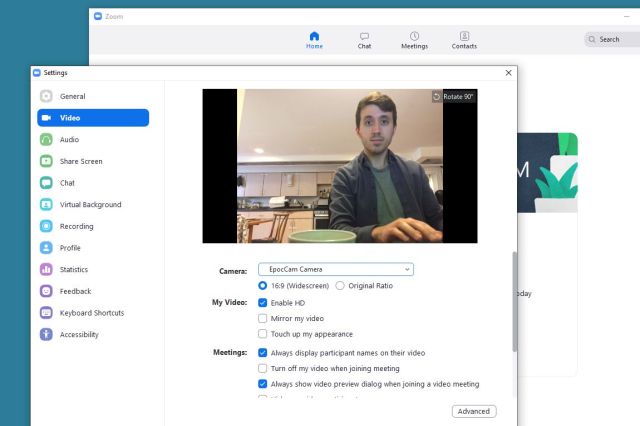
Task: Open the Accessibility settings icon
Action: (46, 335)
